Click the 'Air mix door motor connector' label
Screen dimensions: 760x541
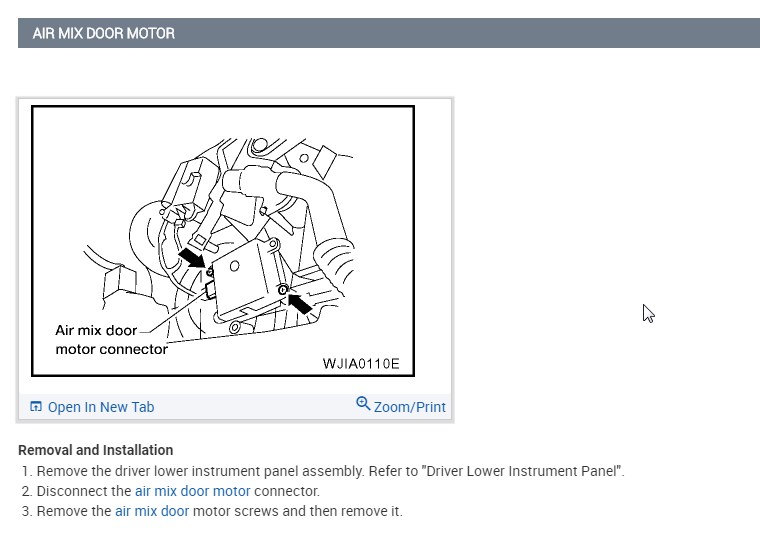[111, 340]
